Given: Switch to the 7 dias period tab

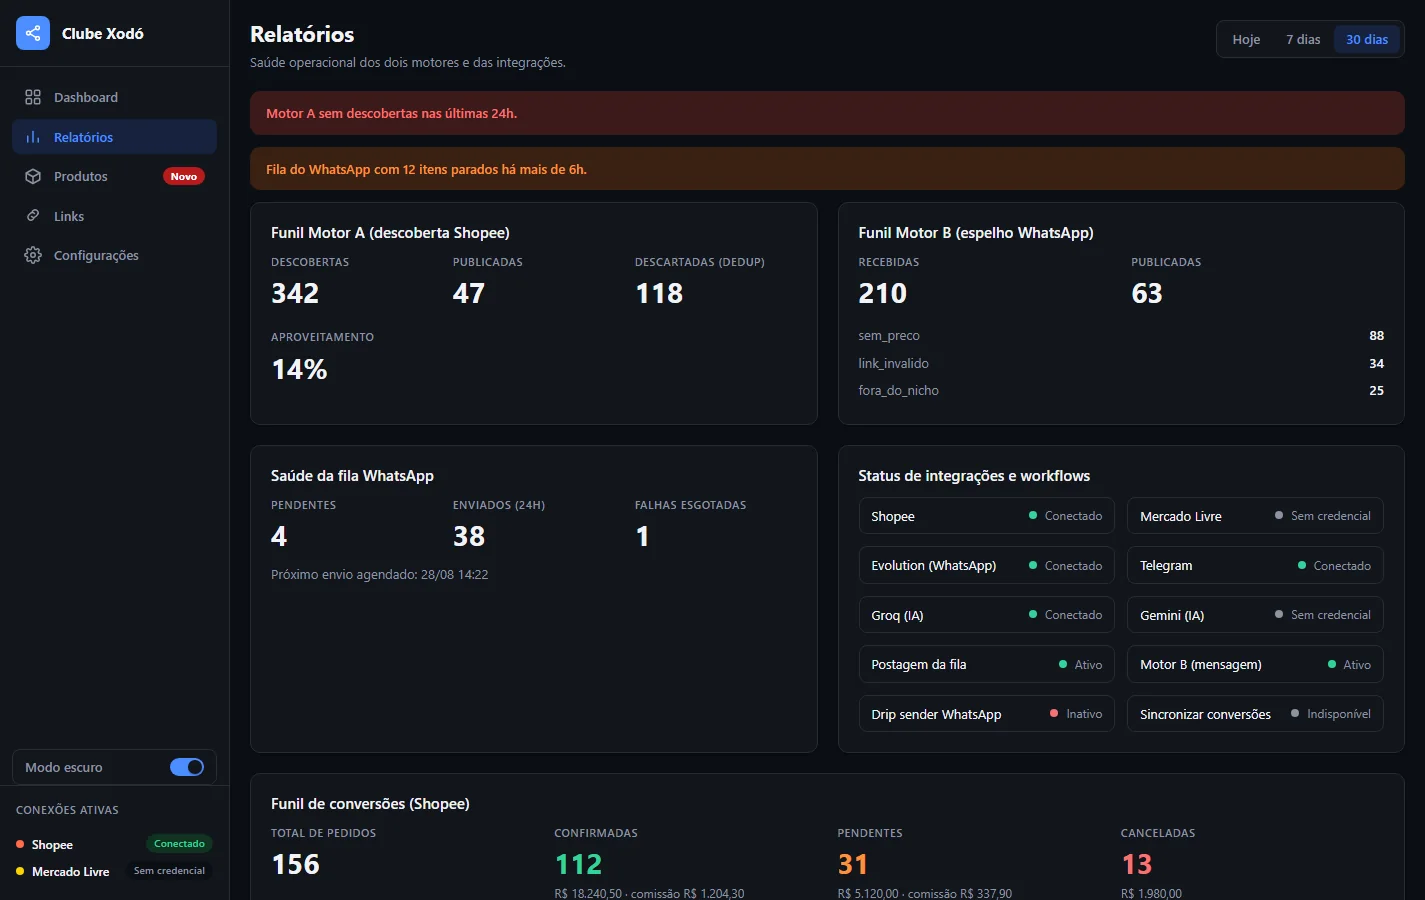Looking at the screenshot, I should pyautogui.click(x=1303, y=40).
